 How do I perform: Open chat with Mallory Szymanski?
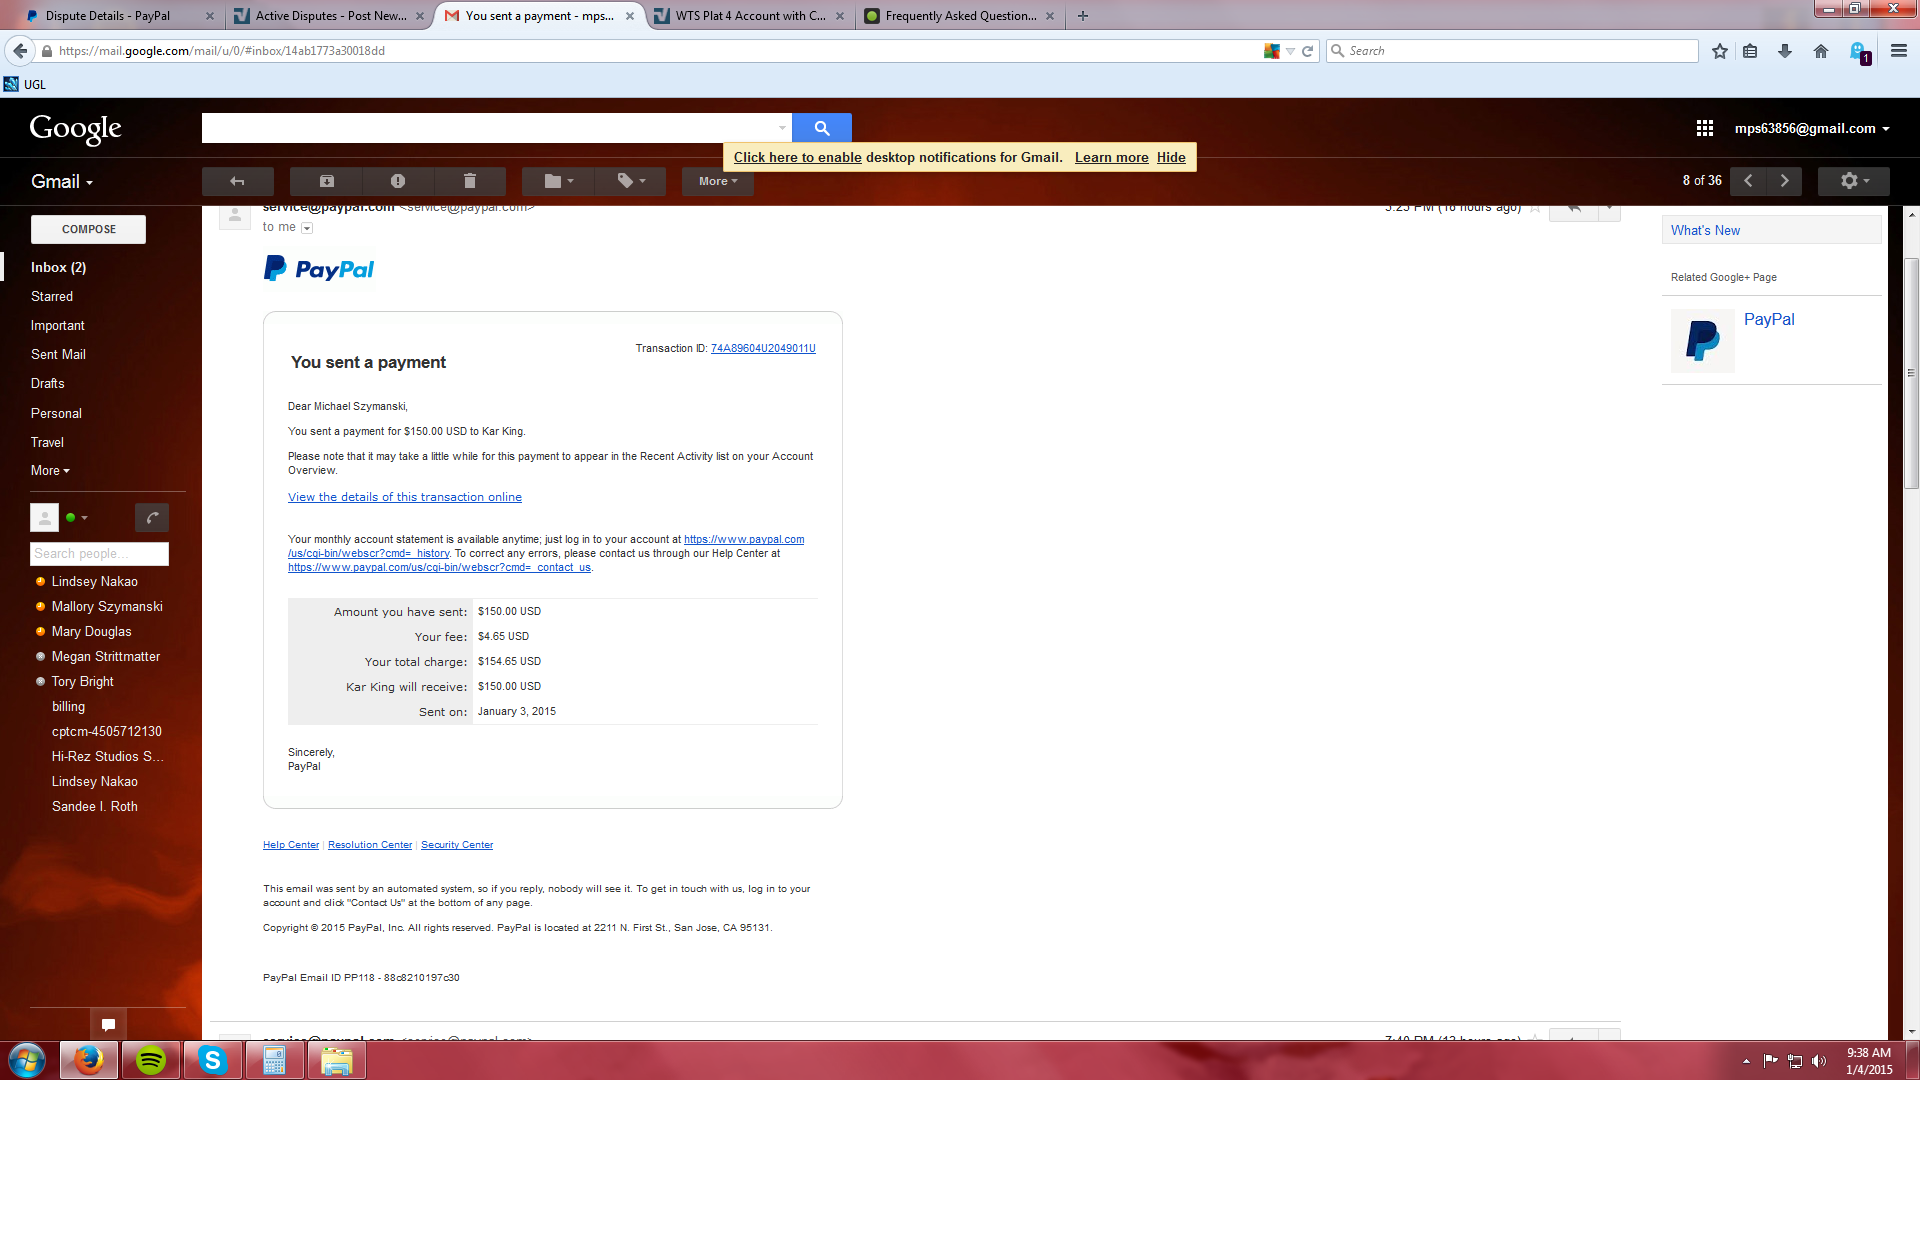pos(107,606)
